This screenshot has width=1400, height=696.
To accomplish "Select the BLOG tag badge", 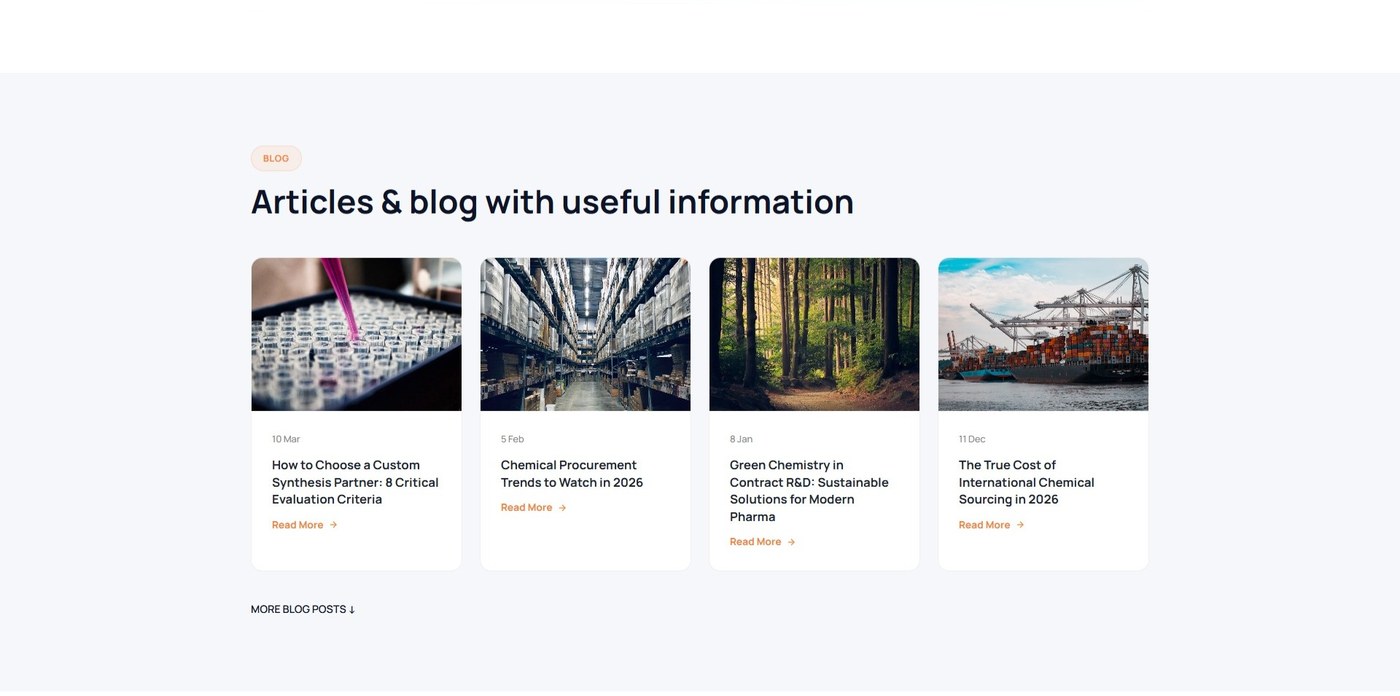I will [x=276, y=158].
